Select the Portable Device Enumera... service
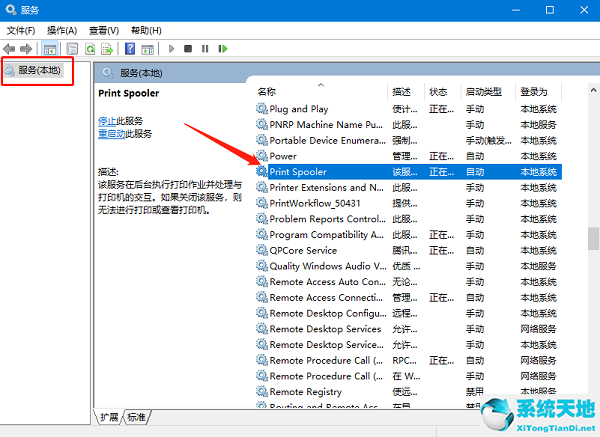The image size is (600, 437). pos(328,140)
